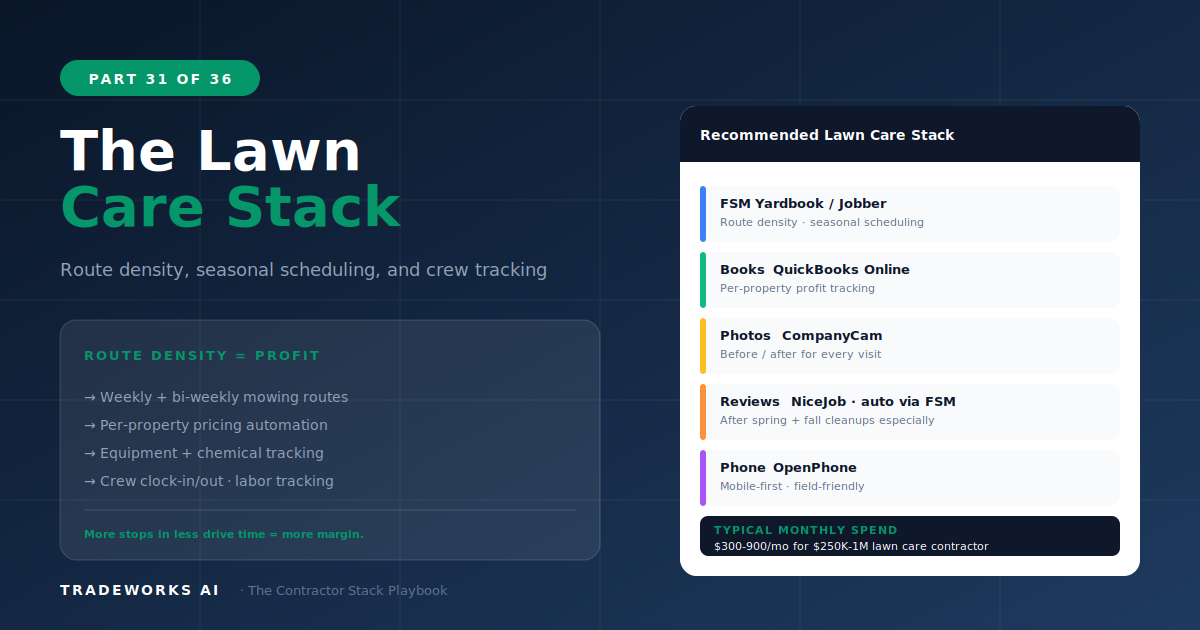
Task: Click 'Per-property profit tracking' description
Action: coord(797,288)
